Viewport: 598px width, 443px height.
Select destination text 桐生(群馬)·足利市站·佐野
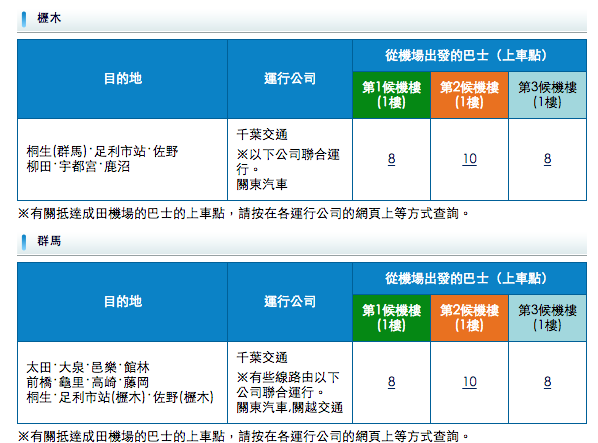[102, 151]
